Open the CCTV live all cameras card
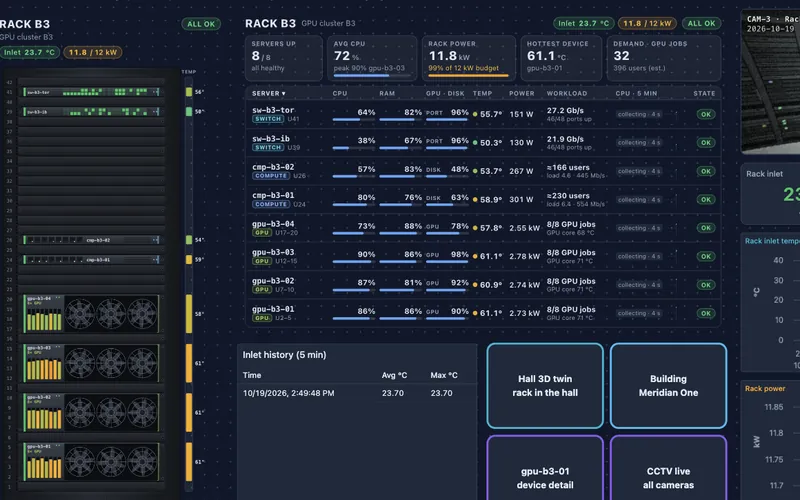Viewport: 800px width, 500px height. pos(668,468)
